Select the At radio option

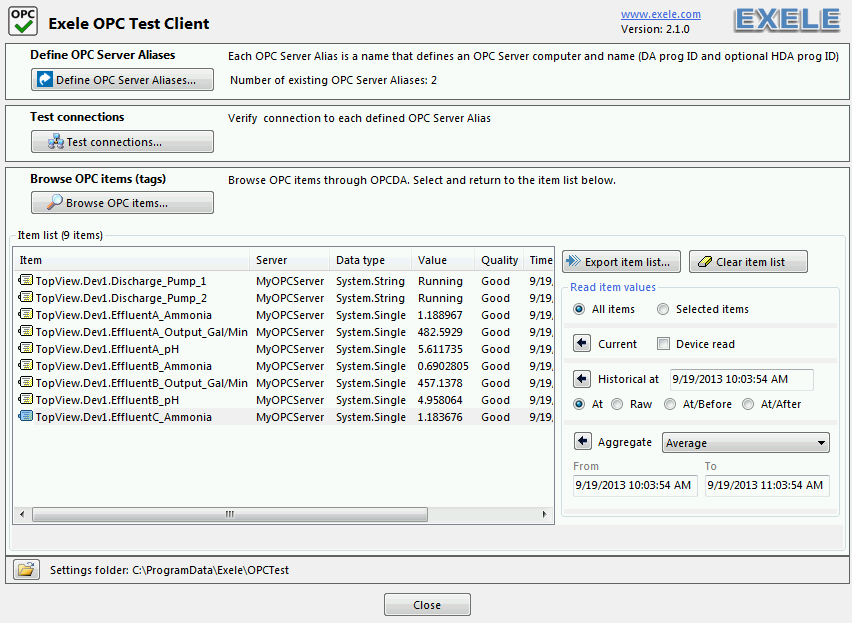(579, 404)
